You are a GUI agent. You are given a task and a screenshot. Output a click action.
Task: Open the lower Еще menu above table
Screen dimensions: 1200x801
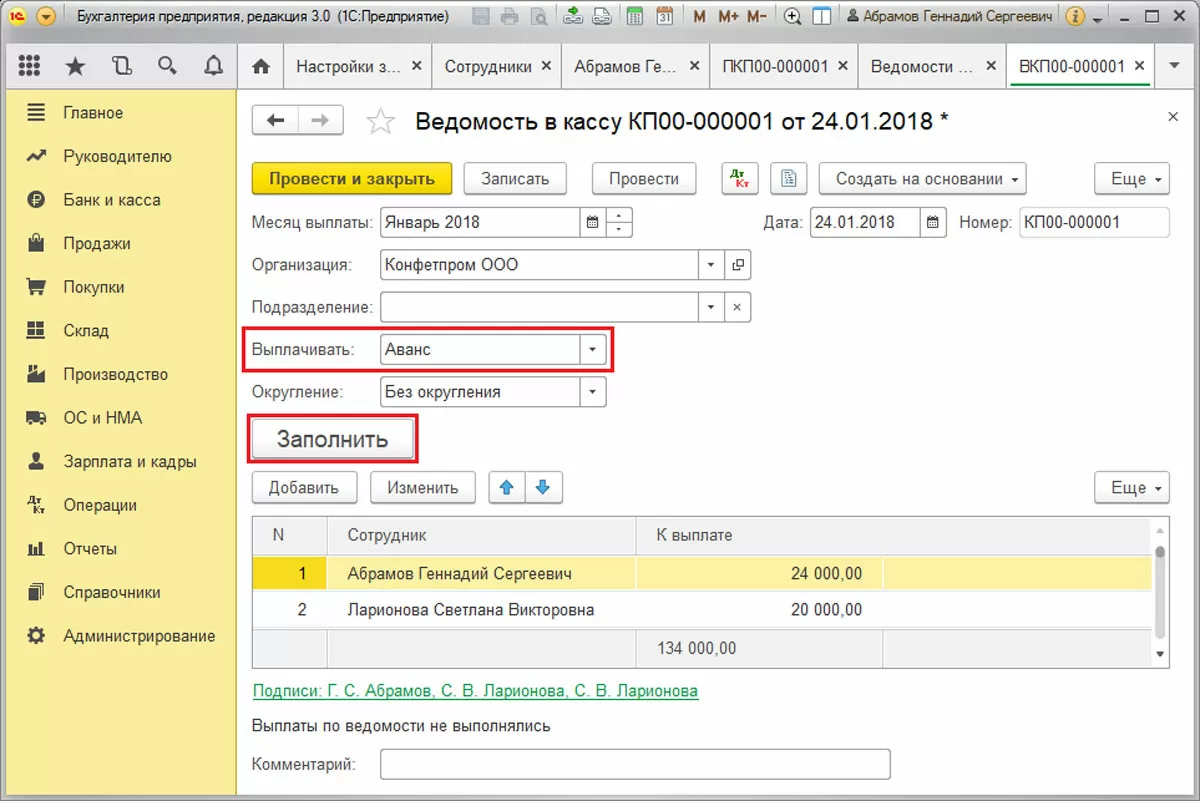tap(1132, 487)
